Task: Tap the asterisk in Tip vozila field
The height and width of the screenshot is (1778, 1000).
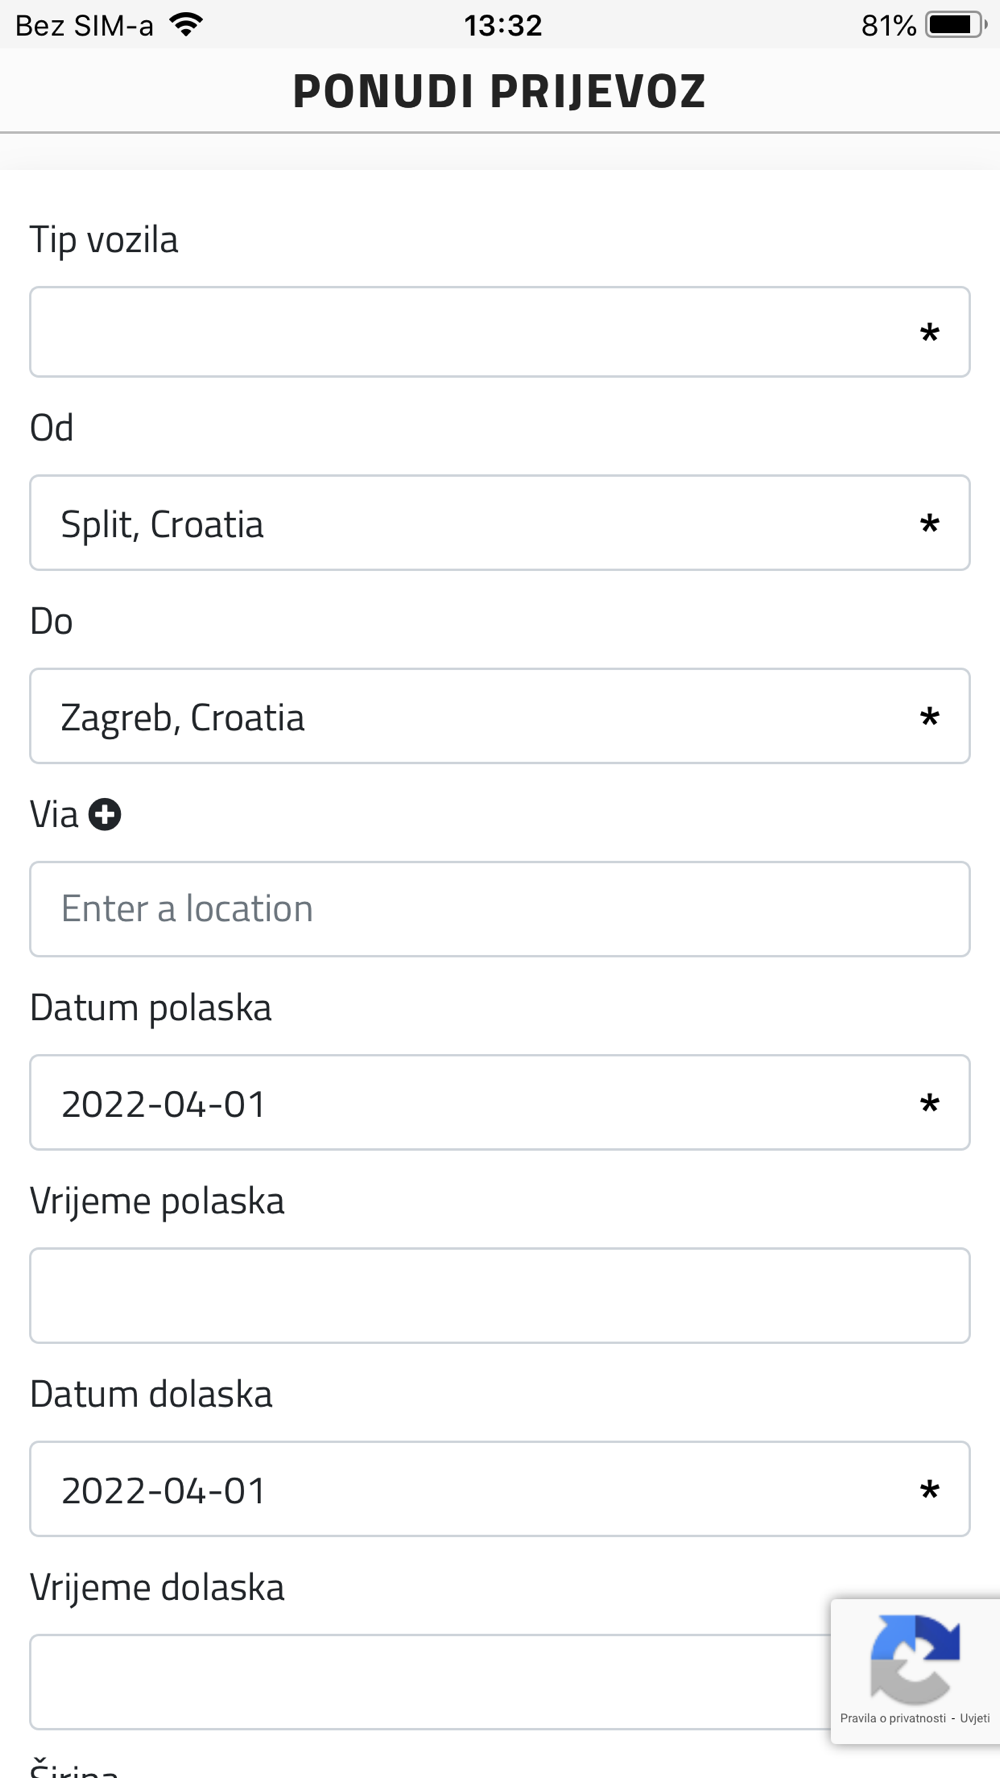Action: click(929, 334)
